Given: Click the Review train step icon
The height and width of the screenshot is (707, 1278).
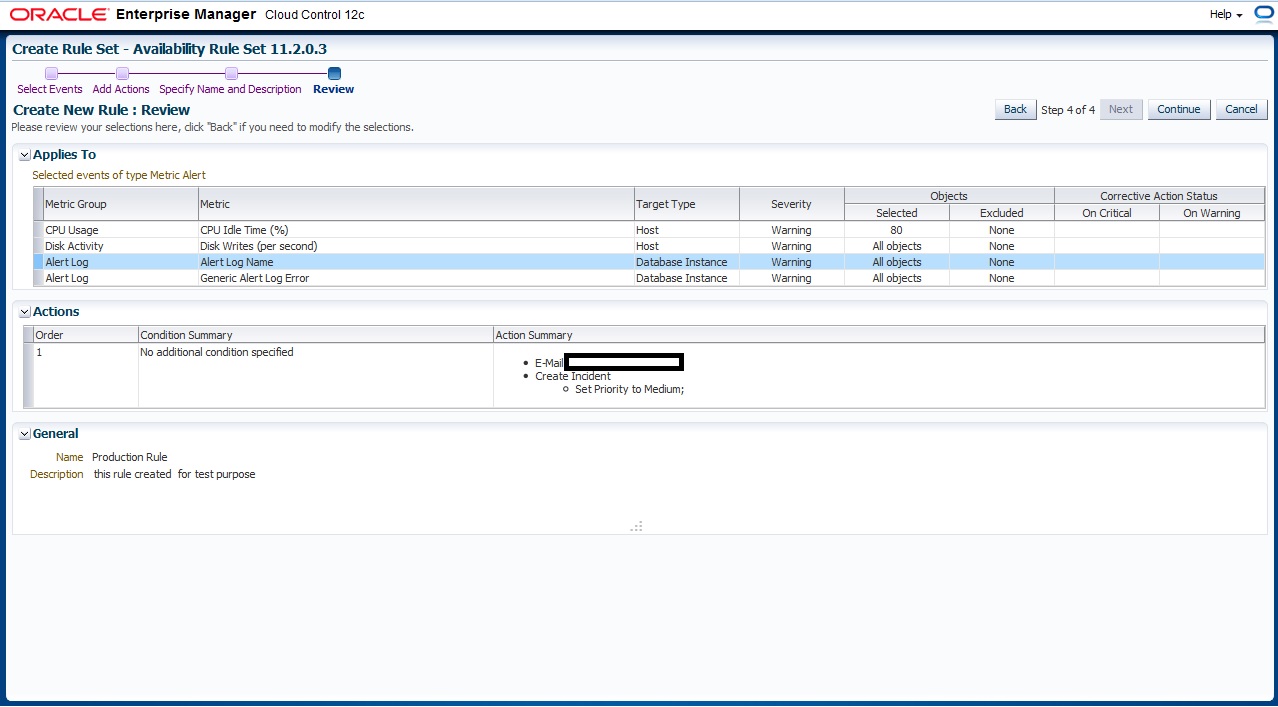Looking at the screenshot, I should 334,73.
